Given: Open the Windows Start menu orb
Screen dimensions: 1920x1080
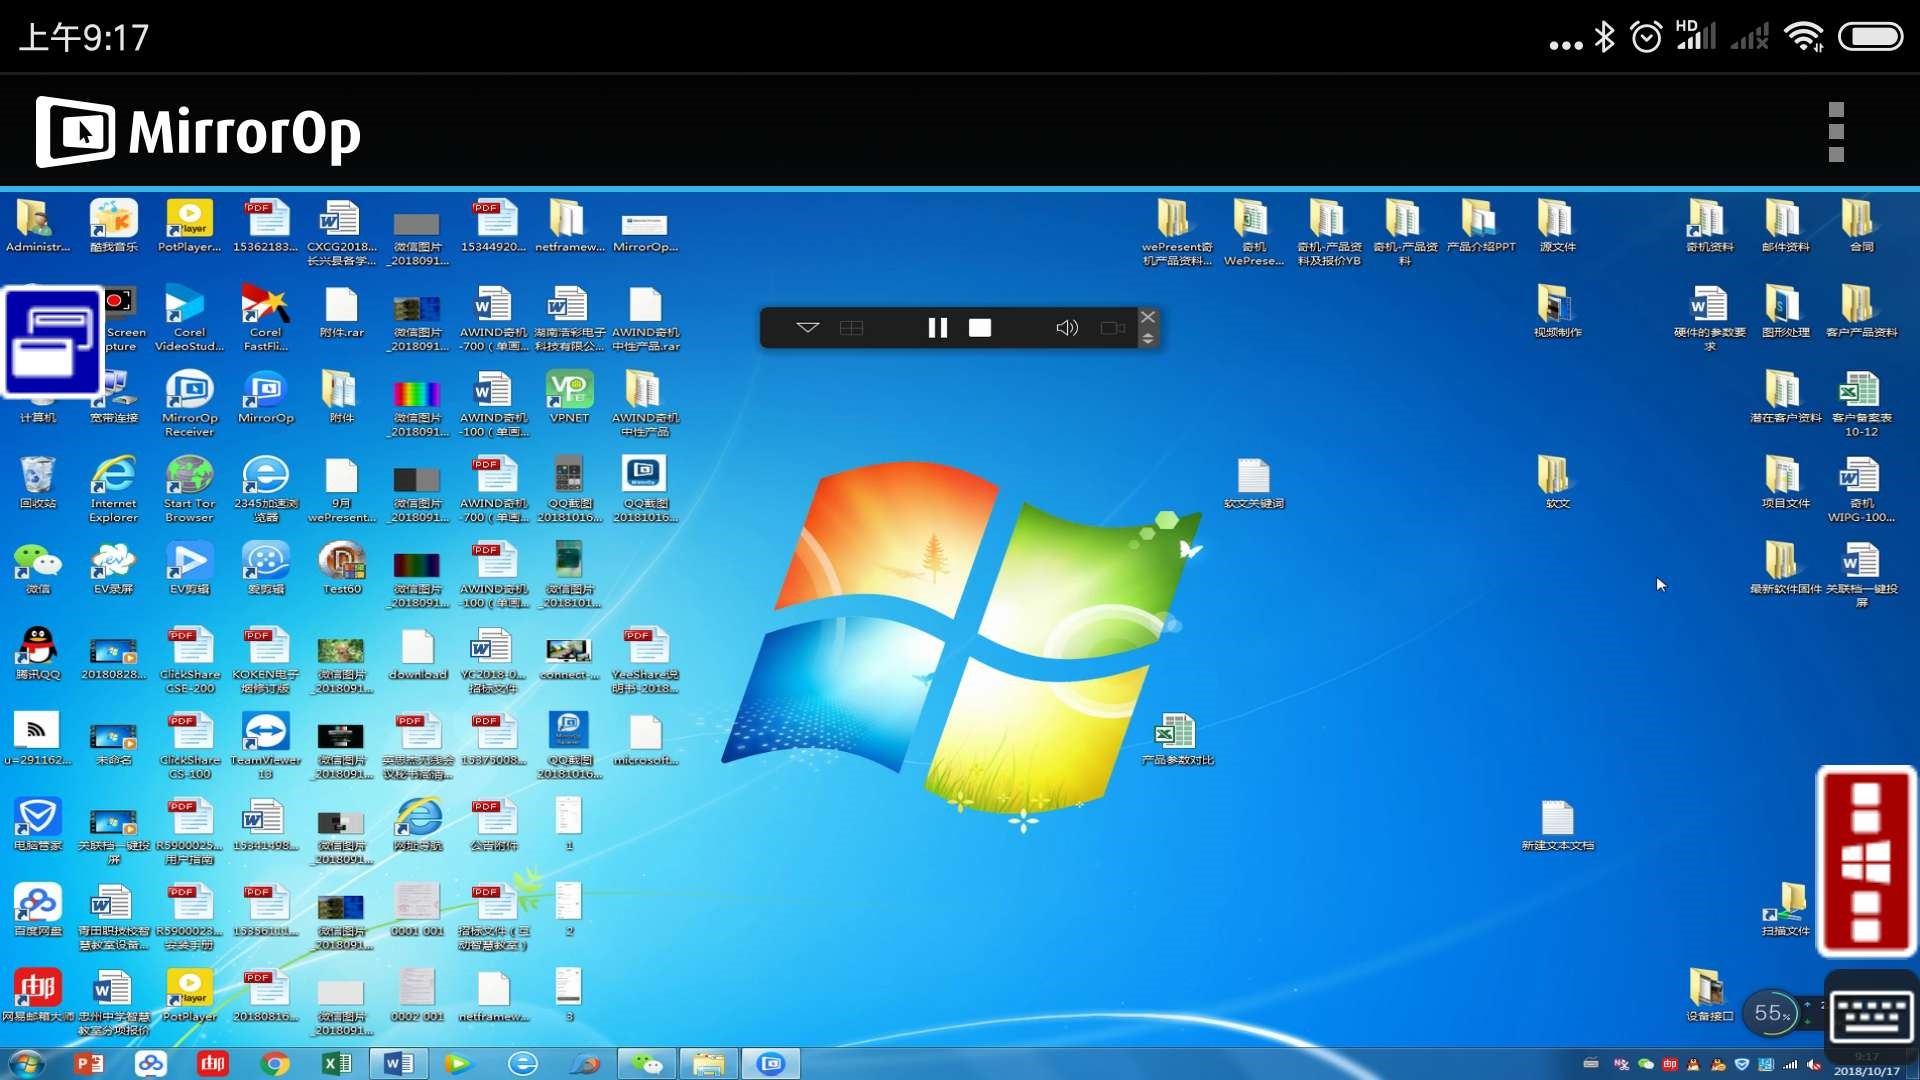Looking at the screenshot, I should point(27,1063).
